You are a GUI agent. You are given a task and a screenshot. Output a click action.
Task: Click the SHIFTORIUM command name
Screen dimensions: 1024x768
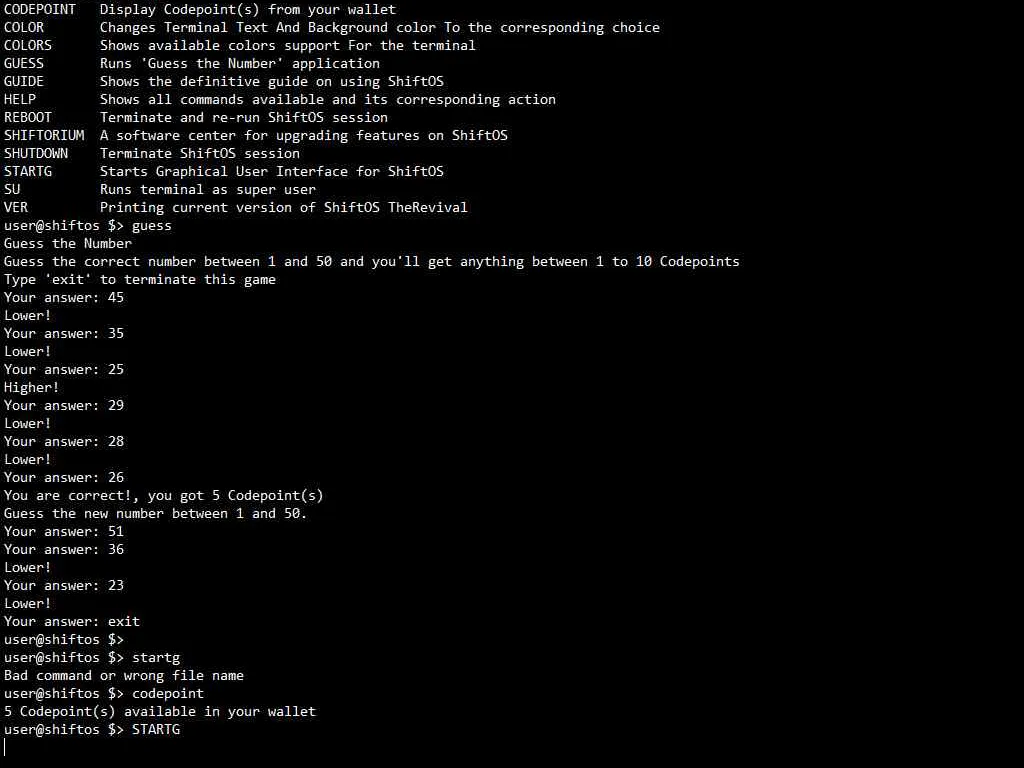44,135
